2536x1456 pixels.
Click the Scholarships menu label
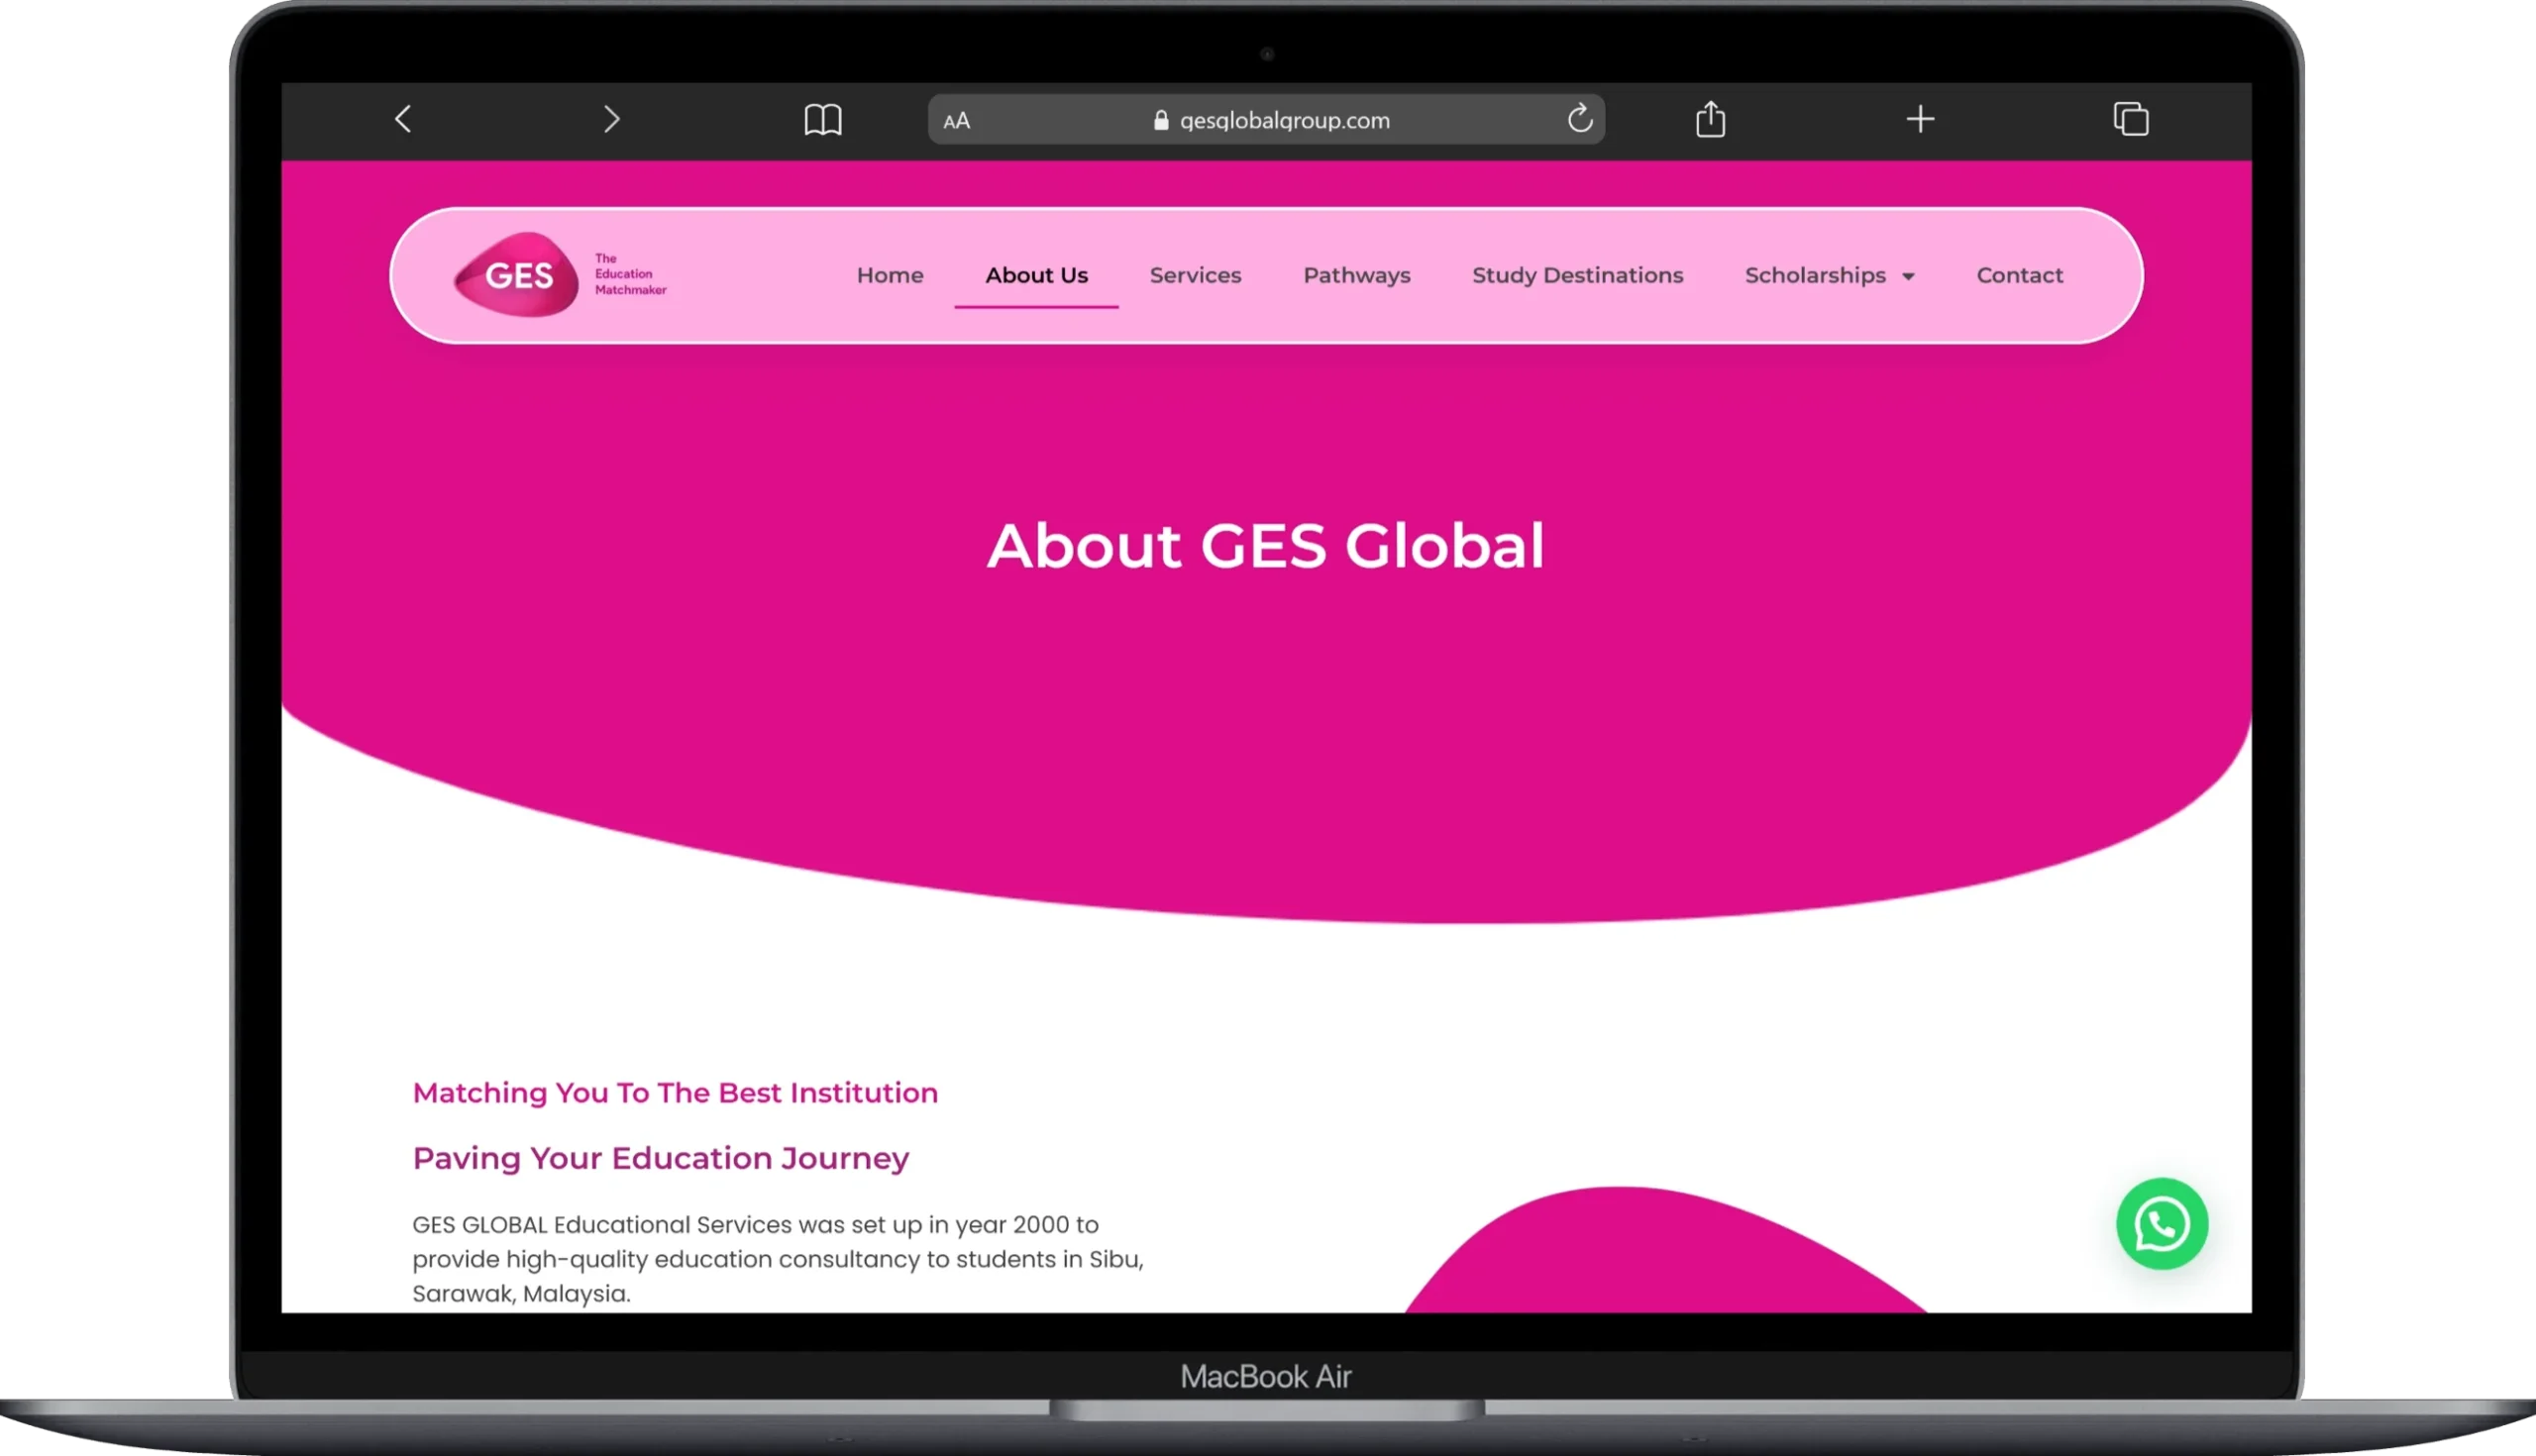point(1814,275)
